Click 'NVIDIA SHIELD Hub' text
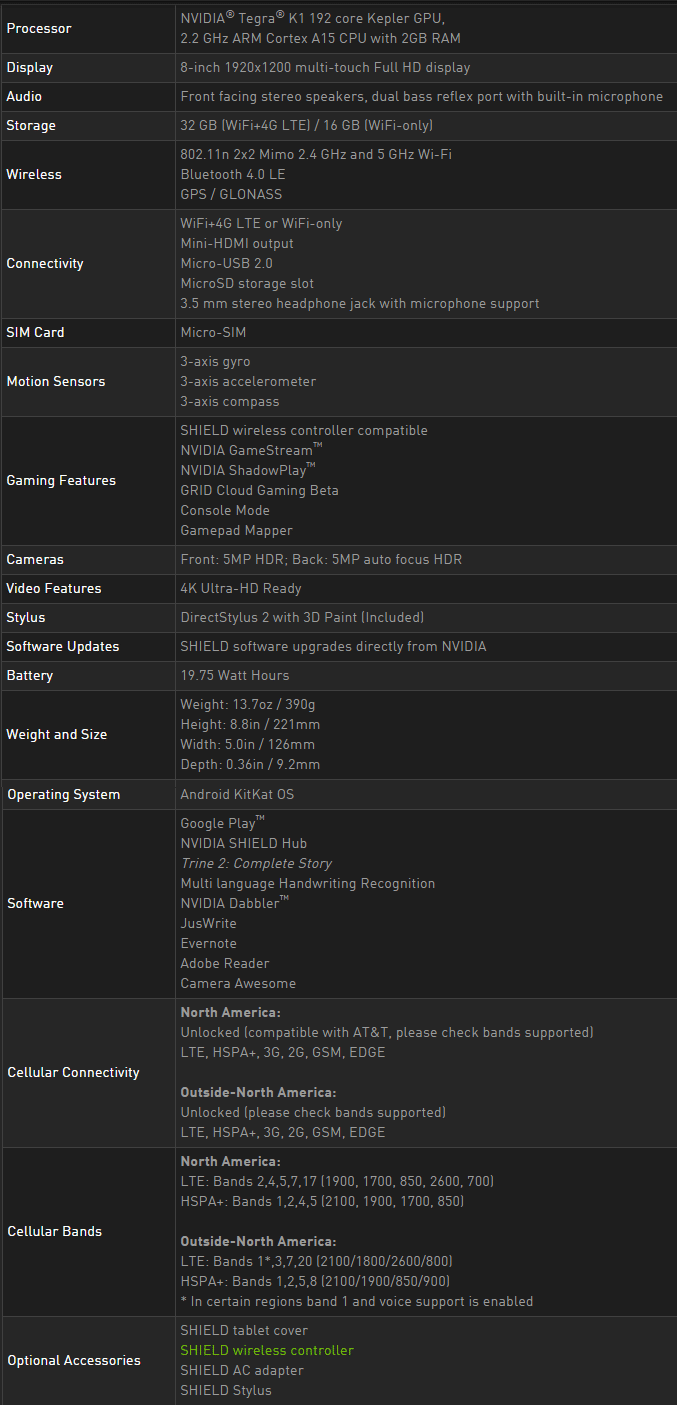Image resolution: width=677 pixels, height=1405 pixels. (243, 843)
